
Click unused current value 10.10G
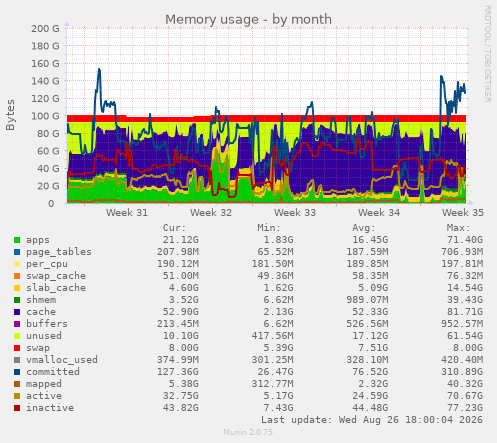pyautogui.click(x=181, y=336)
